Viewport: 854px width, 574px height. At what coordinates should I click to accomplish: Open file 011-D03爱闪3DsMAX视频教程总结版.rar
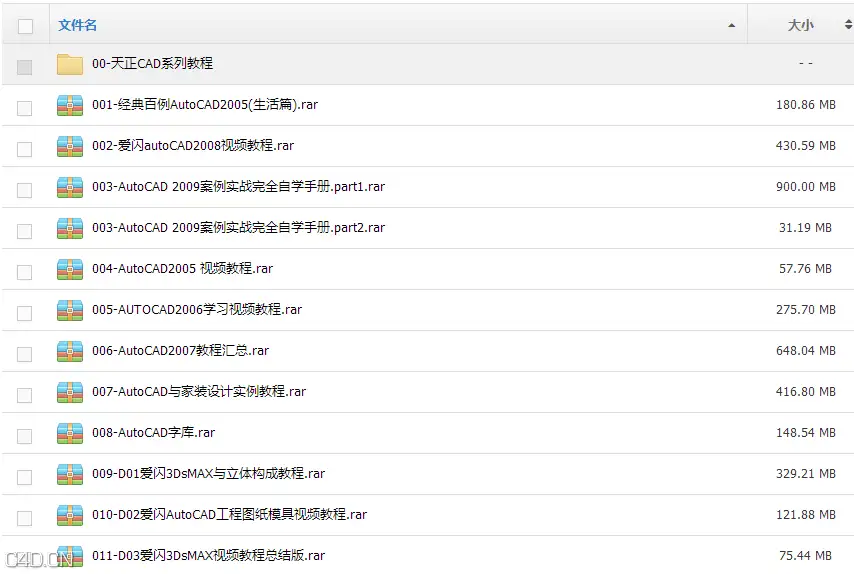(x=209, y=555)
